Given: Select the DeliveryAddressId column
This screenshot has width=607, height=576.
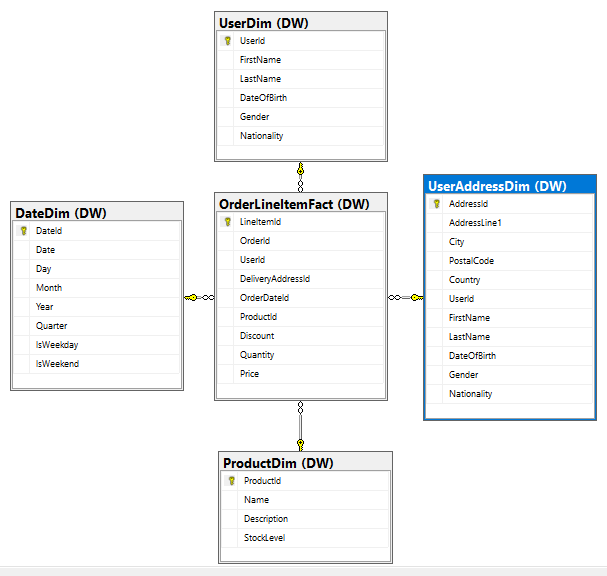Looking at the screenshot, I should coord(301,279).
